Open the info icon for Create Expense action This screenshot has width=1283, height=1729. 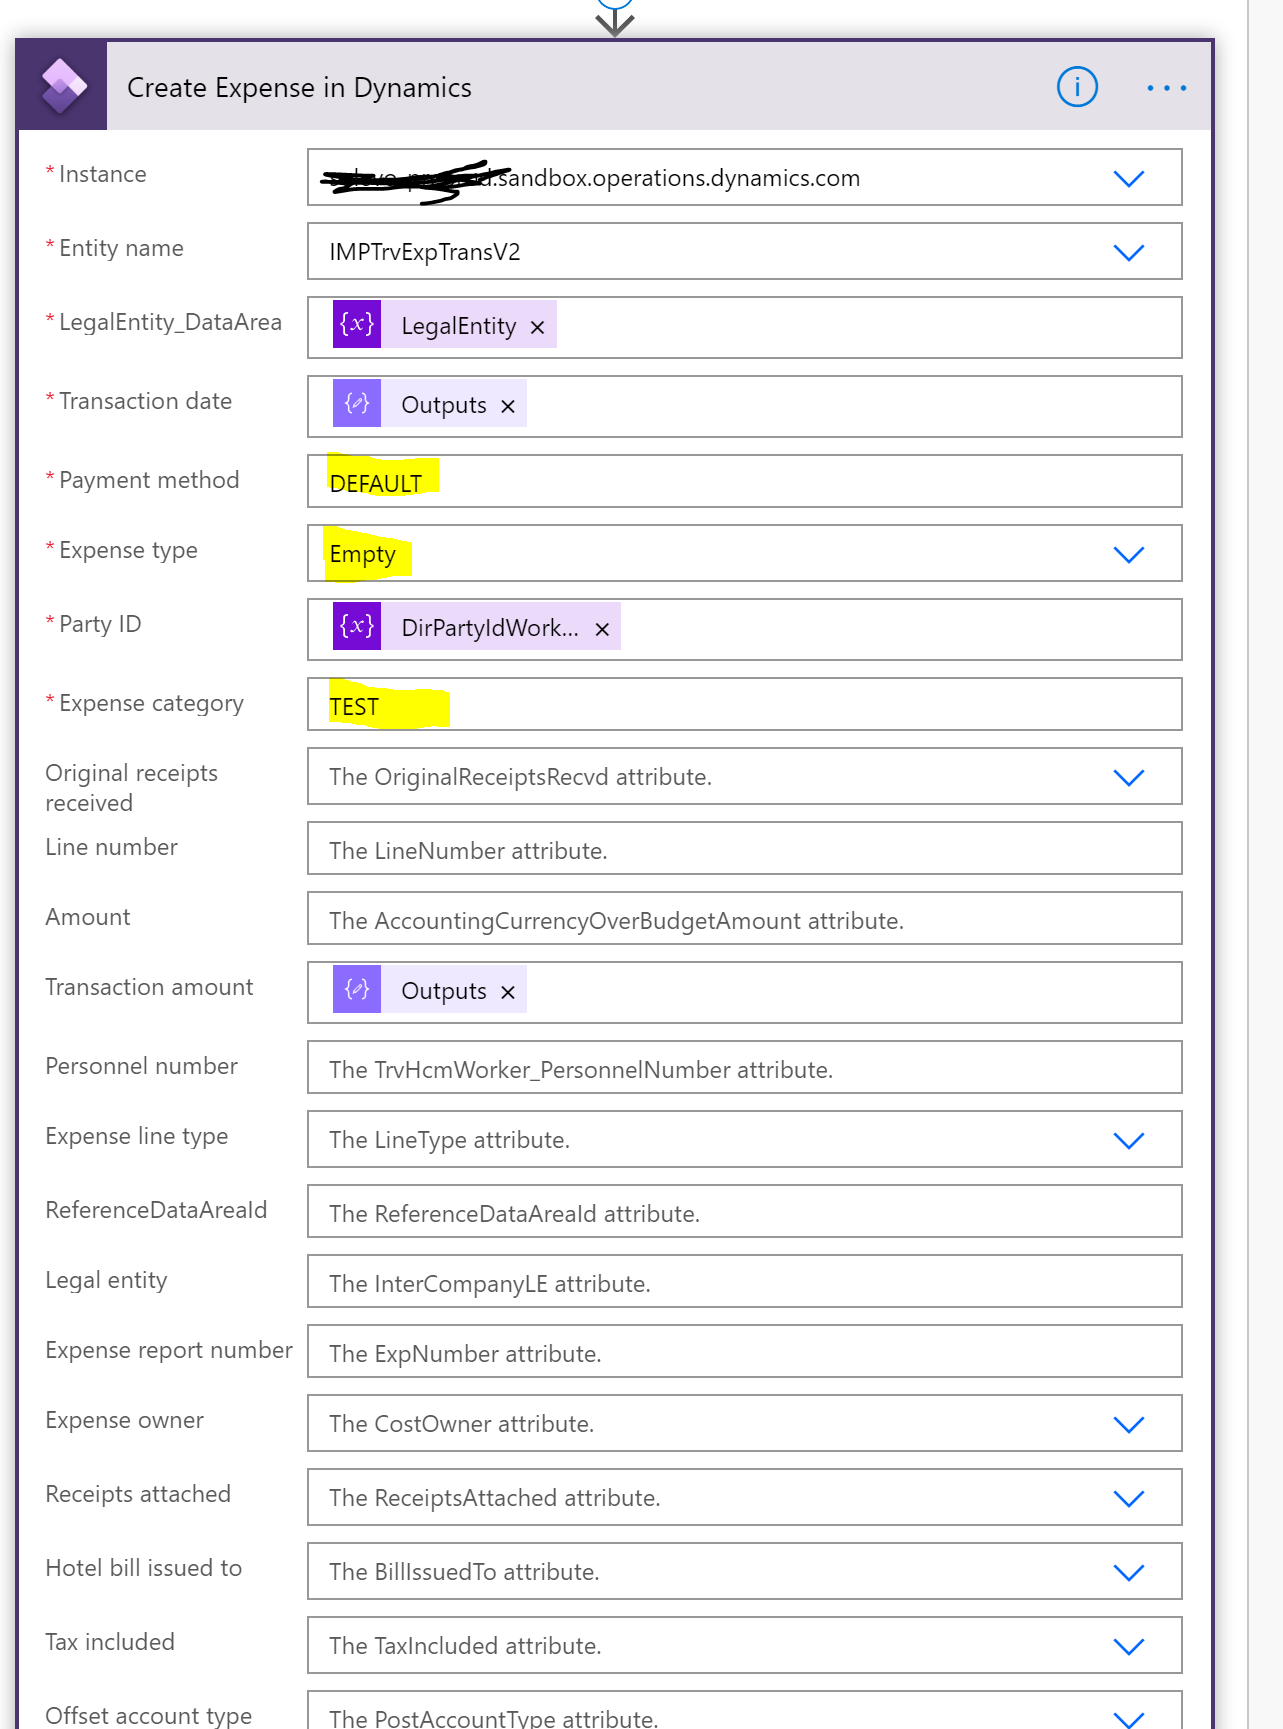(1077, 87)
